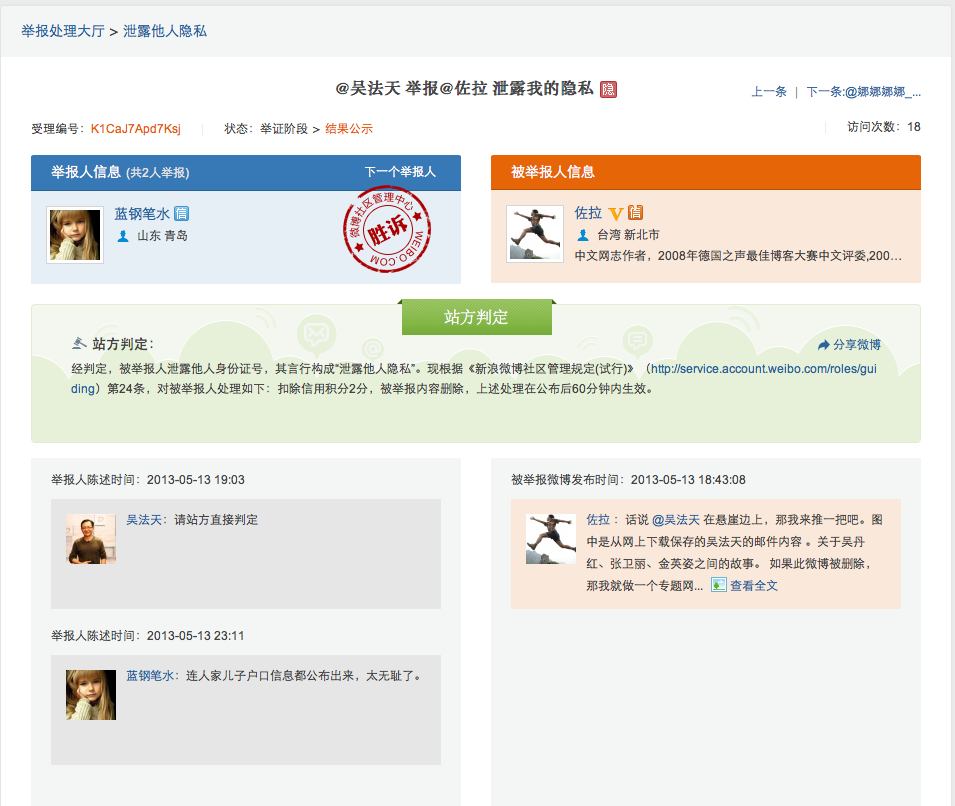Viewport: 955px width, 806px height.
Task: Go to 上一条 previous report
Action: point(769,92)
